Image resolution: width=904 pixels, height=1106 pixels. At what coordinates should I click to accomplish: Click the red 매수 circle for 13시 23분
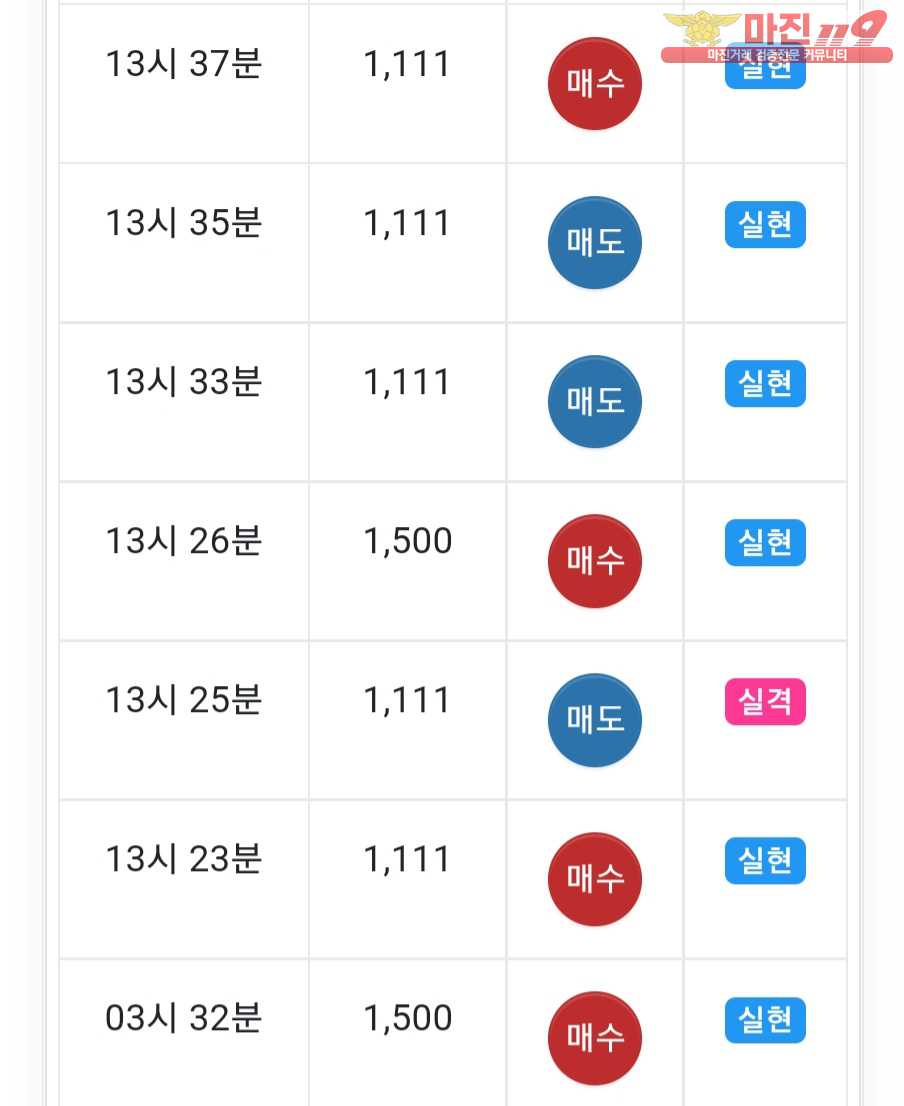595,879
